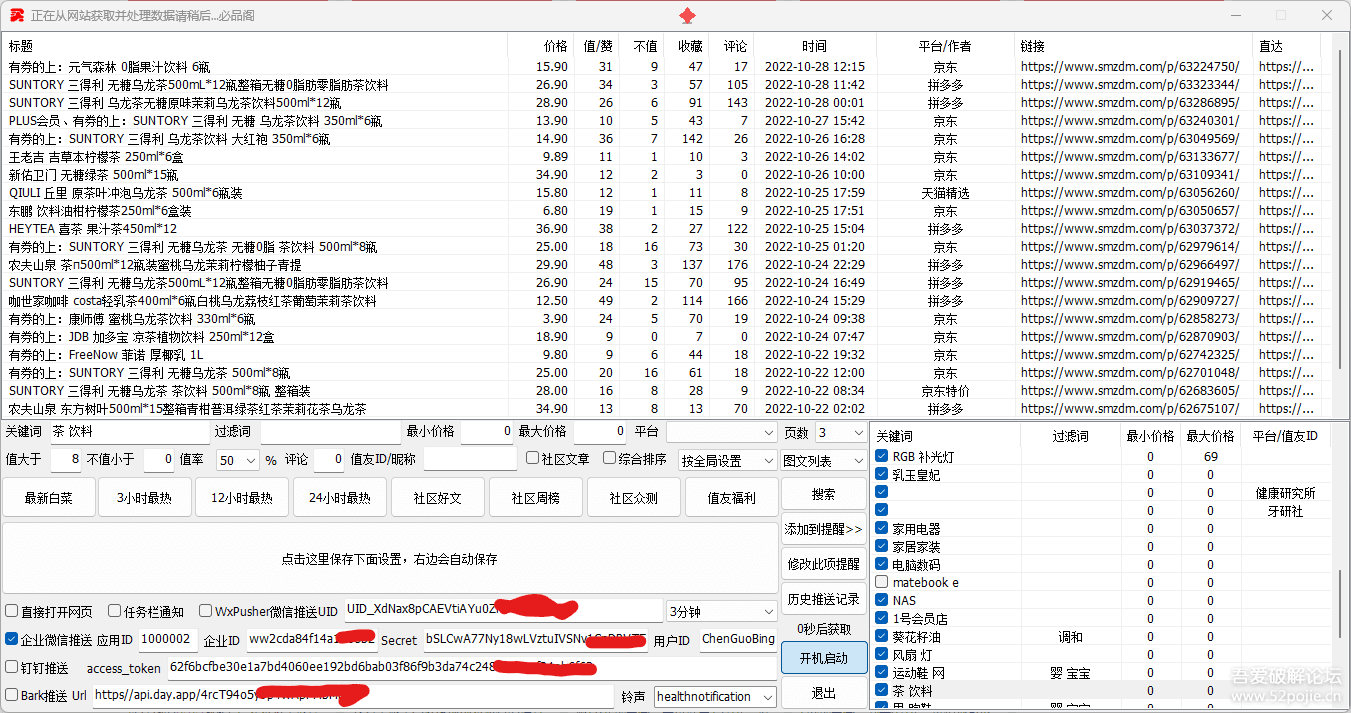
Task: Enable the 社区文章 checkbox
Action: tap(533, 458)
